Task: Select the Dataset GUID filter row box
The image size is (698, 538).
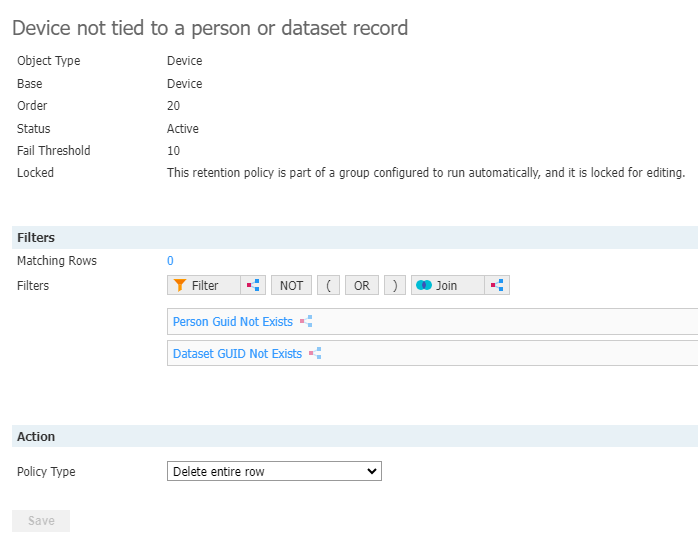Action: [433, 353]
